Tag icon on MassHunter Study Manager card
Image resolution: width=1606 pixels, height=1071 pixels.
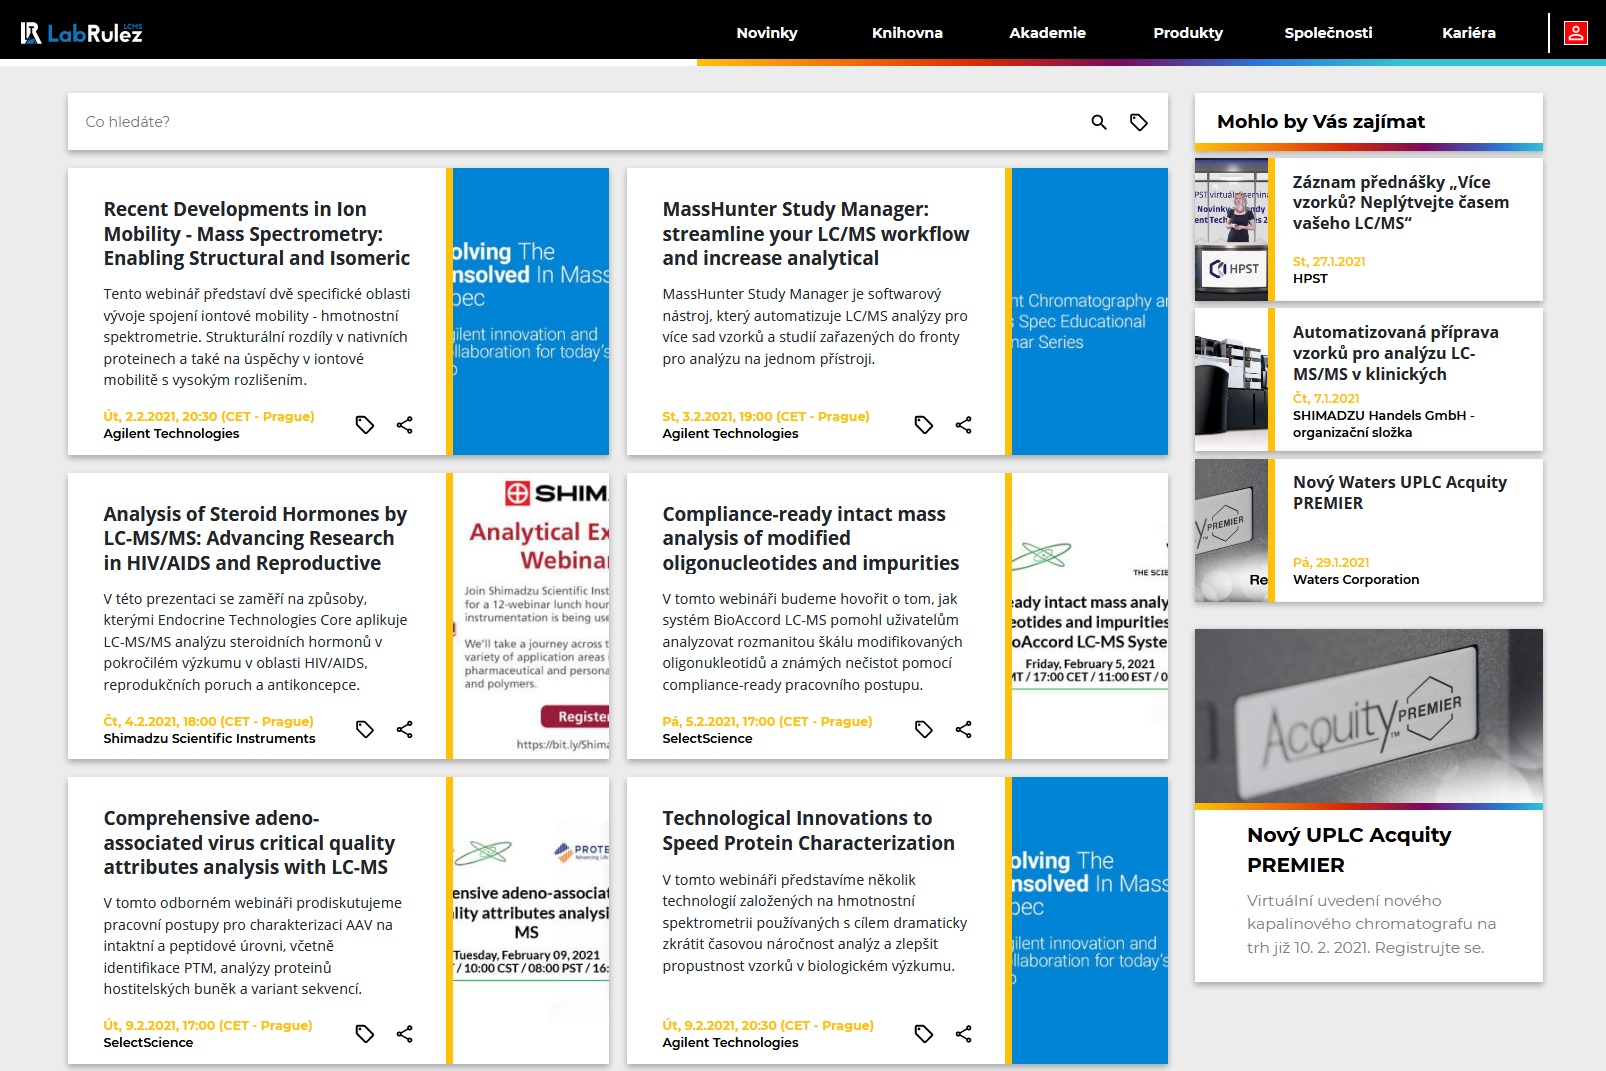tap(924, 425)
